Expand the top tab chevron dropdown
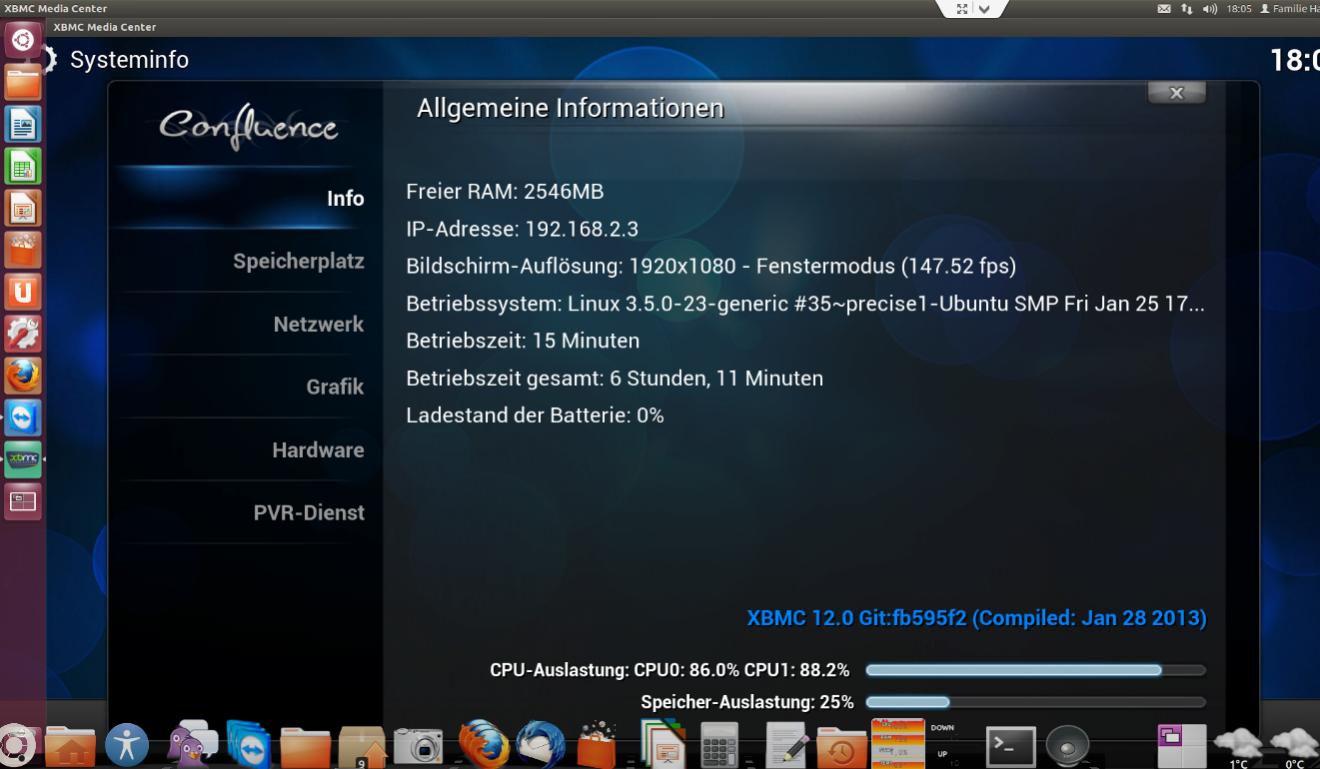1320x769 pixels. click(x=985, y=9)
